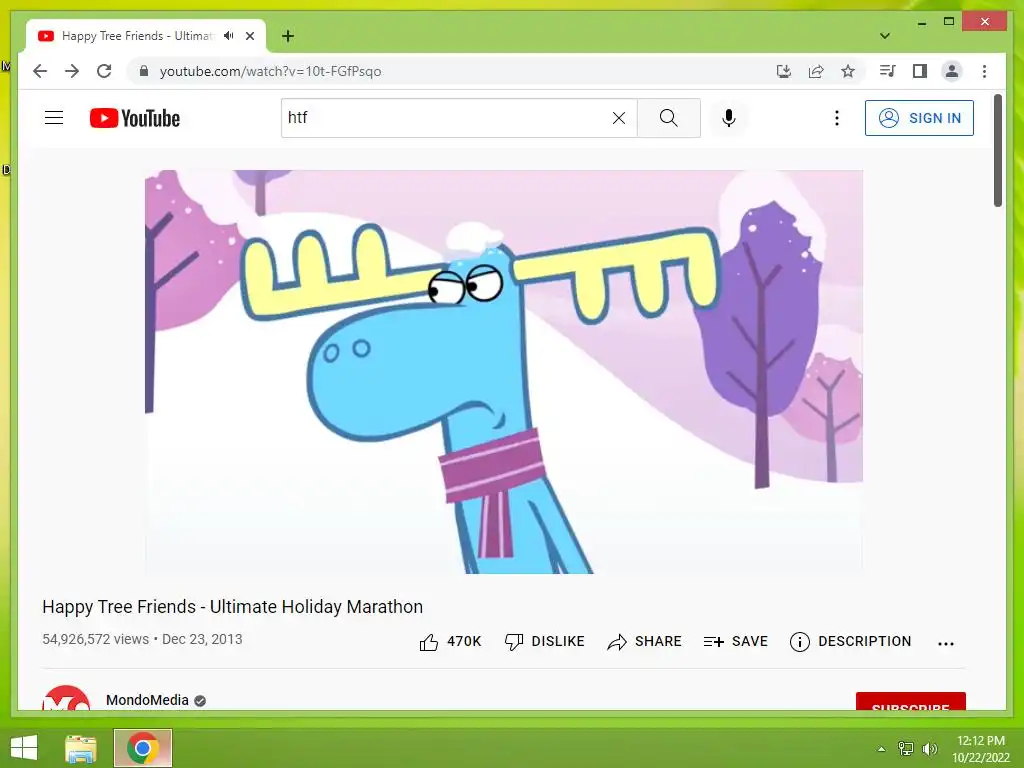Toggle the Chrome side panel
Image resolution: width=1024 pixels, height=768 pixels.
tap(920, 71)
